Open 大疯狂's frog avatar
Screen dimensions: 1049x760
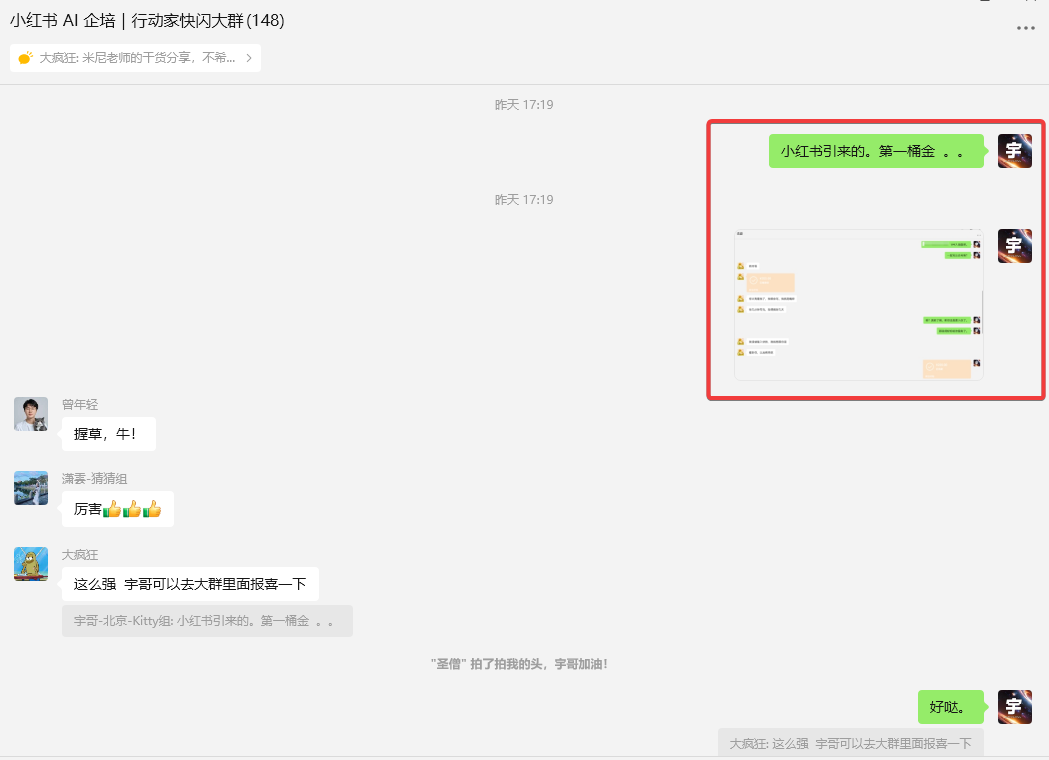pos(31,564)
